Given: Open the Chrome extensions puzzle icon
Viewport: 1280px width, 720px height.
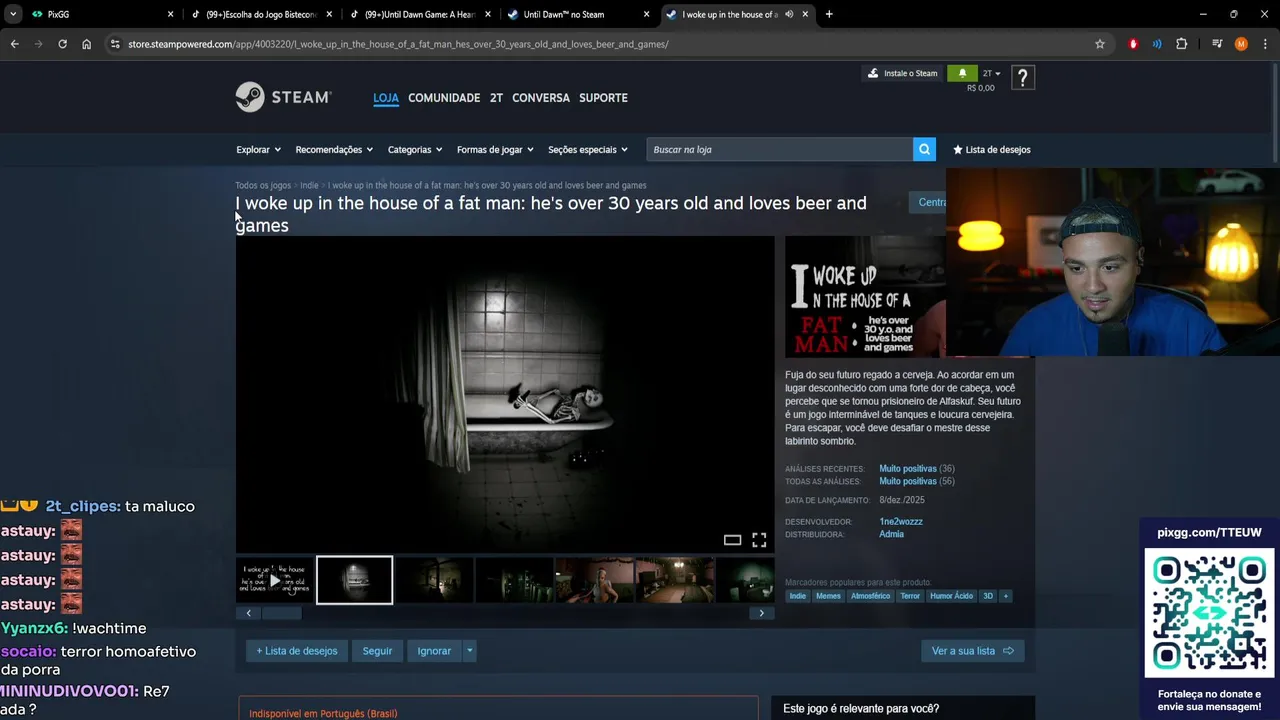Looking at the screenshot, I should click(x=1182, y=44).
